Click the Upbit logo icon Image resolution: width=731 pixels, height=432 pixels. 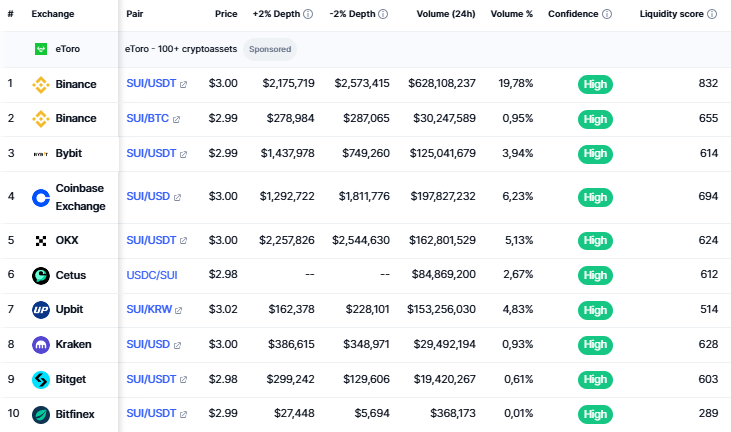pyautogui.click(x=41, y=310)
